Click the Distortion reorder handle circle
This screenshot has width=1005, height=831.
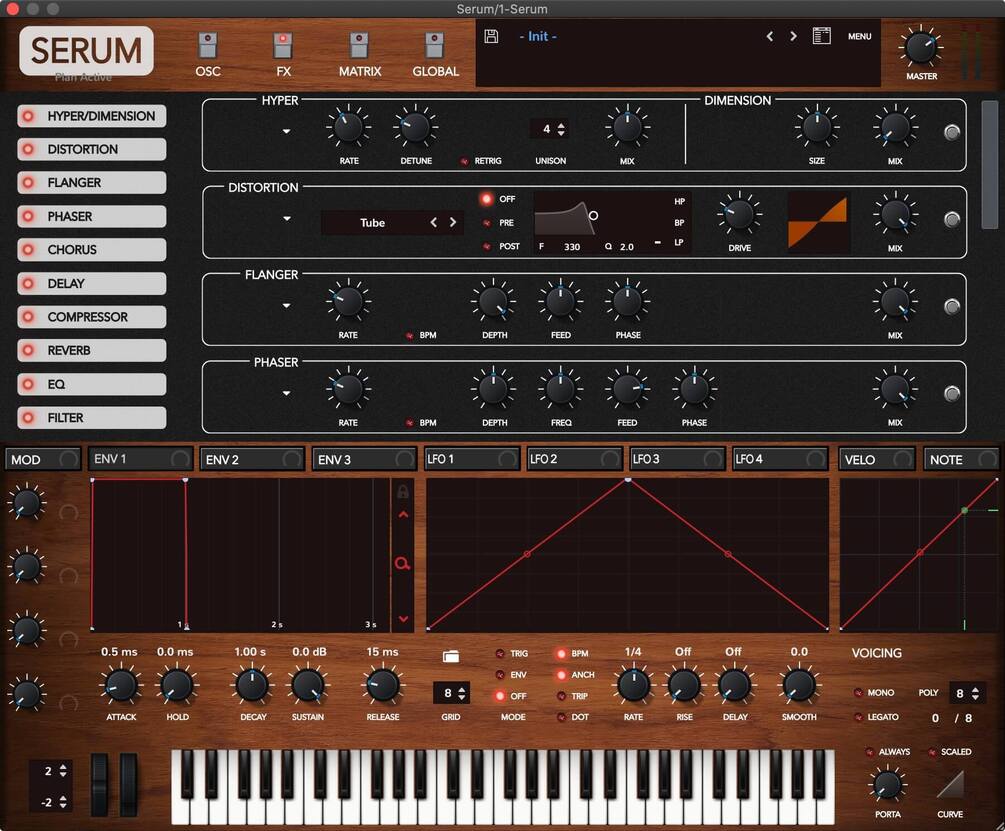coord(952,219)
